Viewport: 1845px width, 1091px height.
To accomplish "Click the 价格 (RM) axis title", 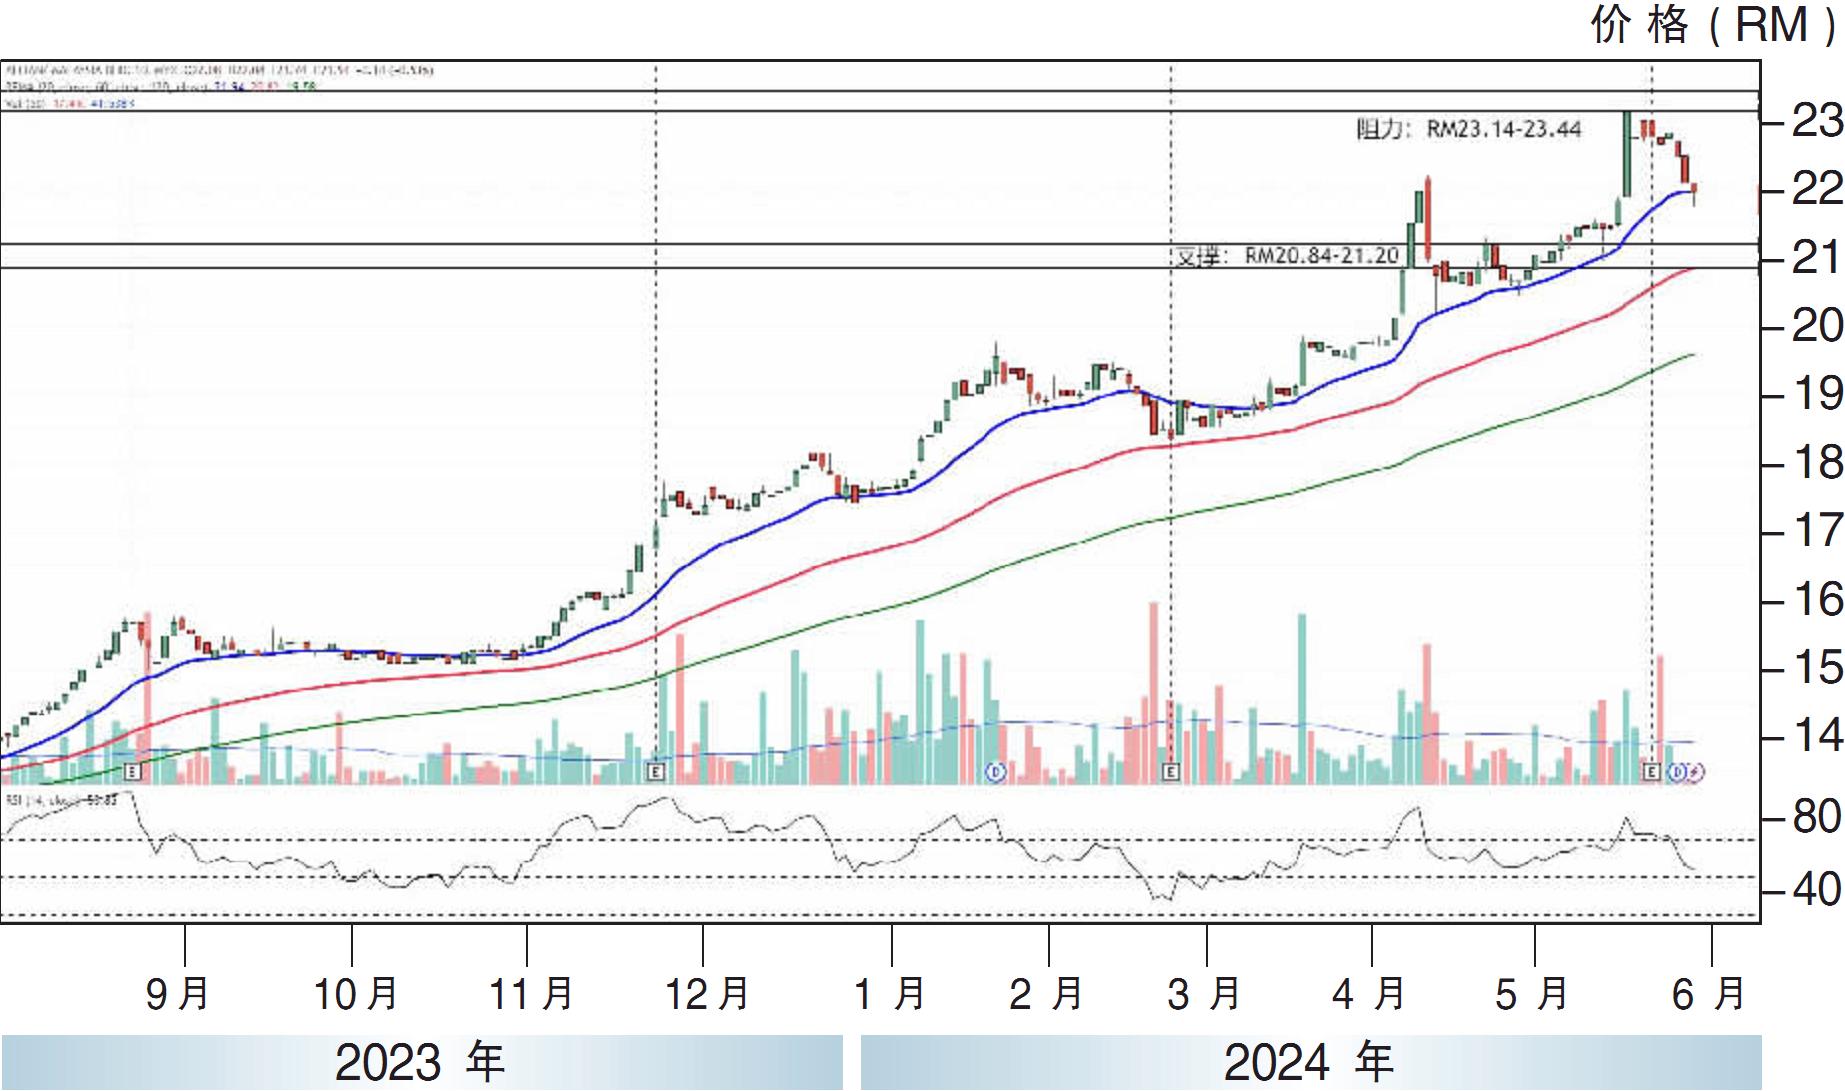I will click(1715, 25).
